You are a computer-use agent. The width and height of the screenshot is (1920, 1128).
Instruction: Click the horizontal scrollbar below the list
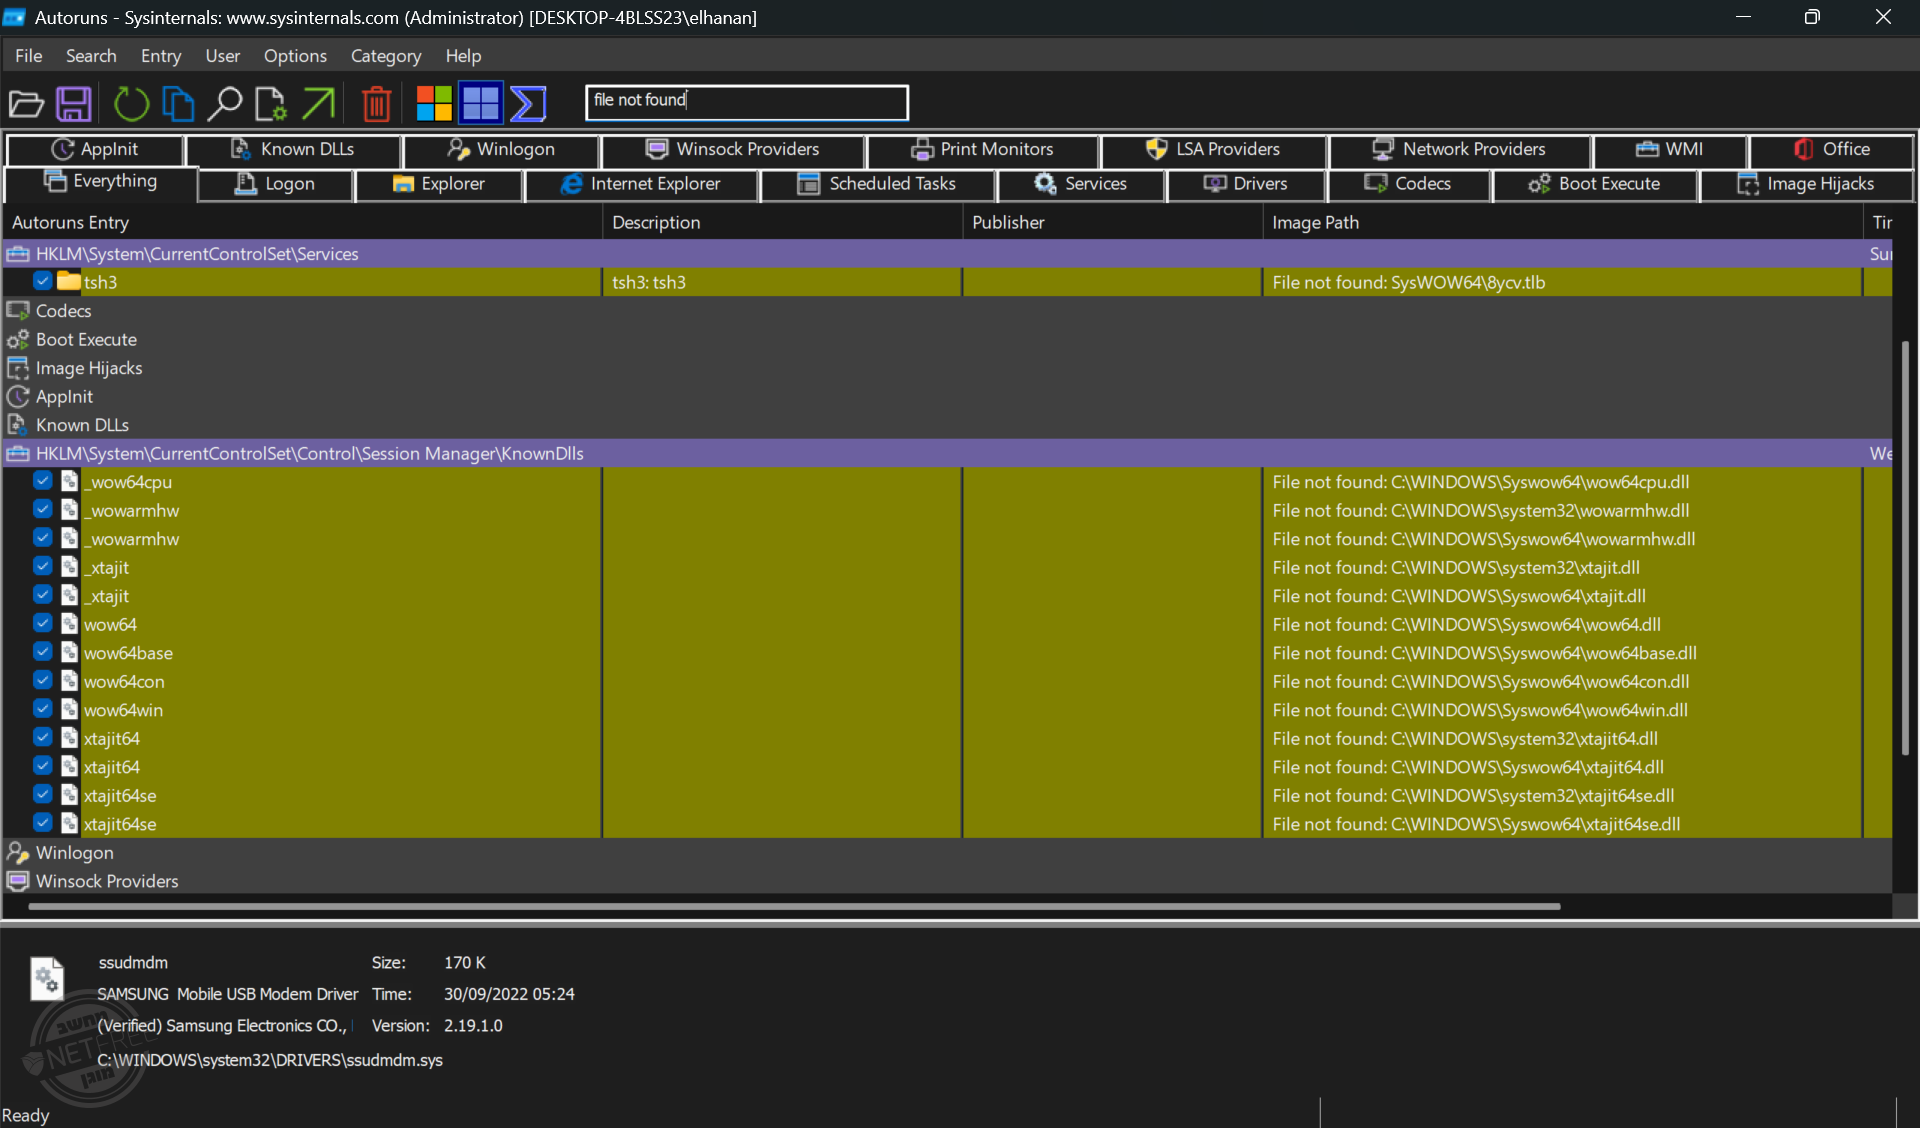tap(794, 907)
